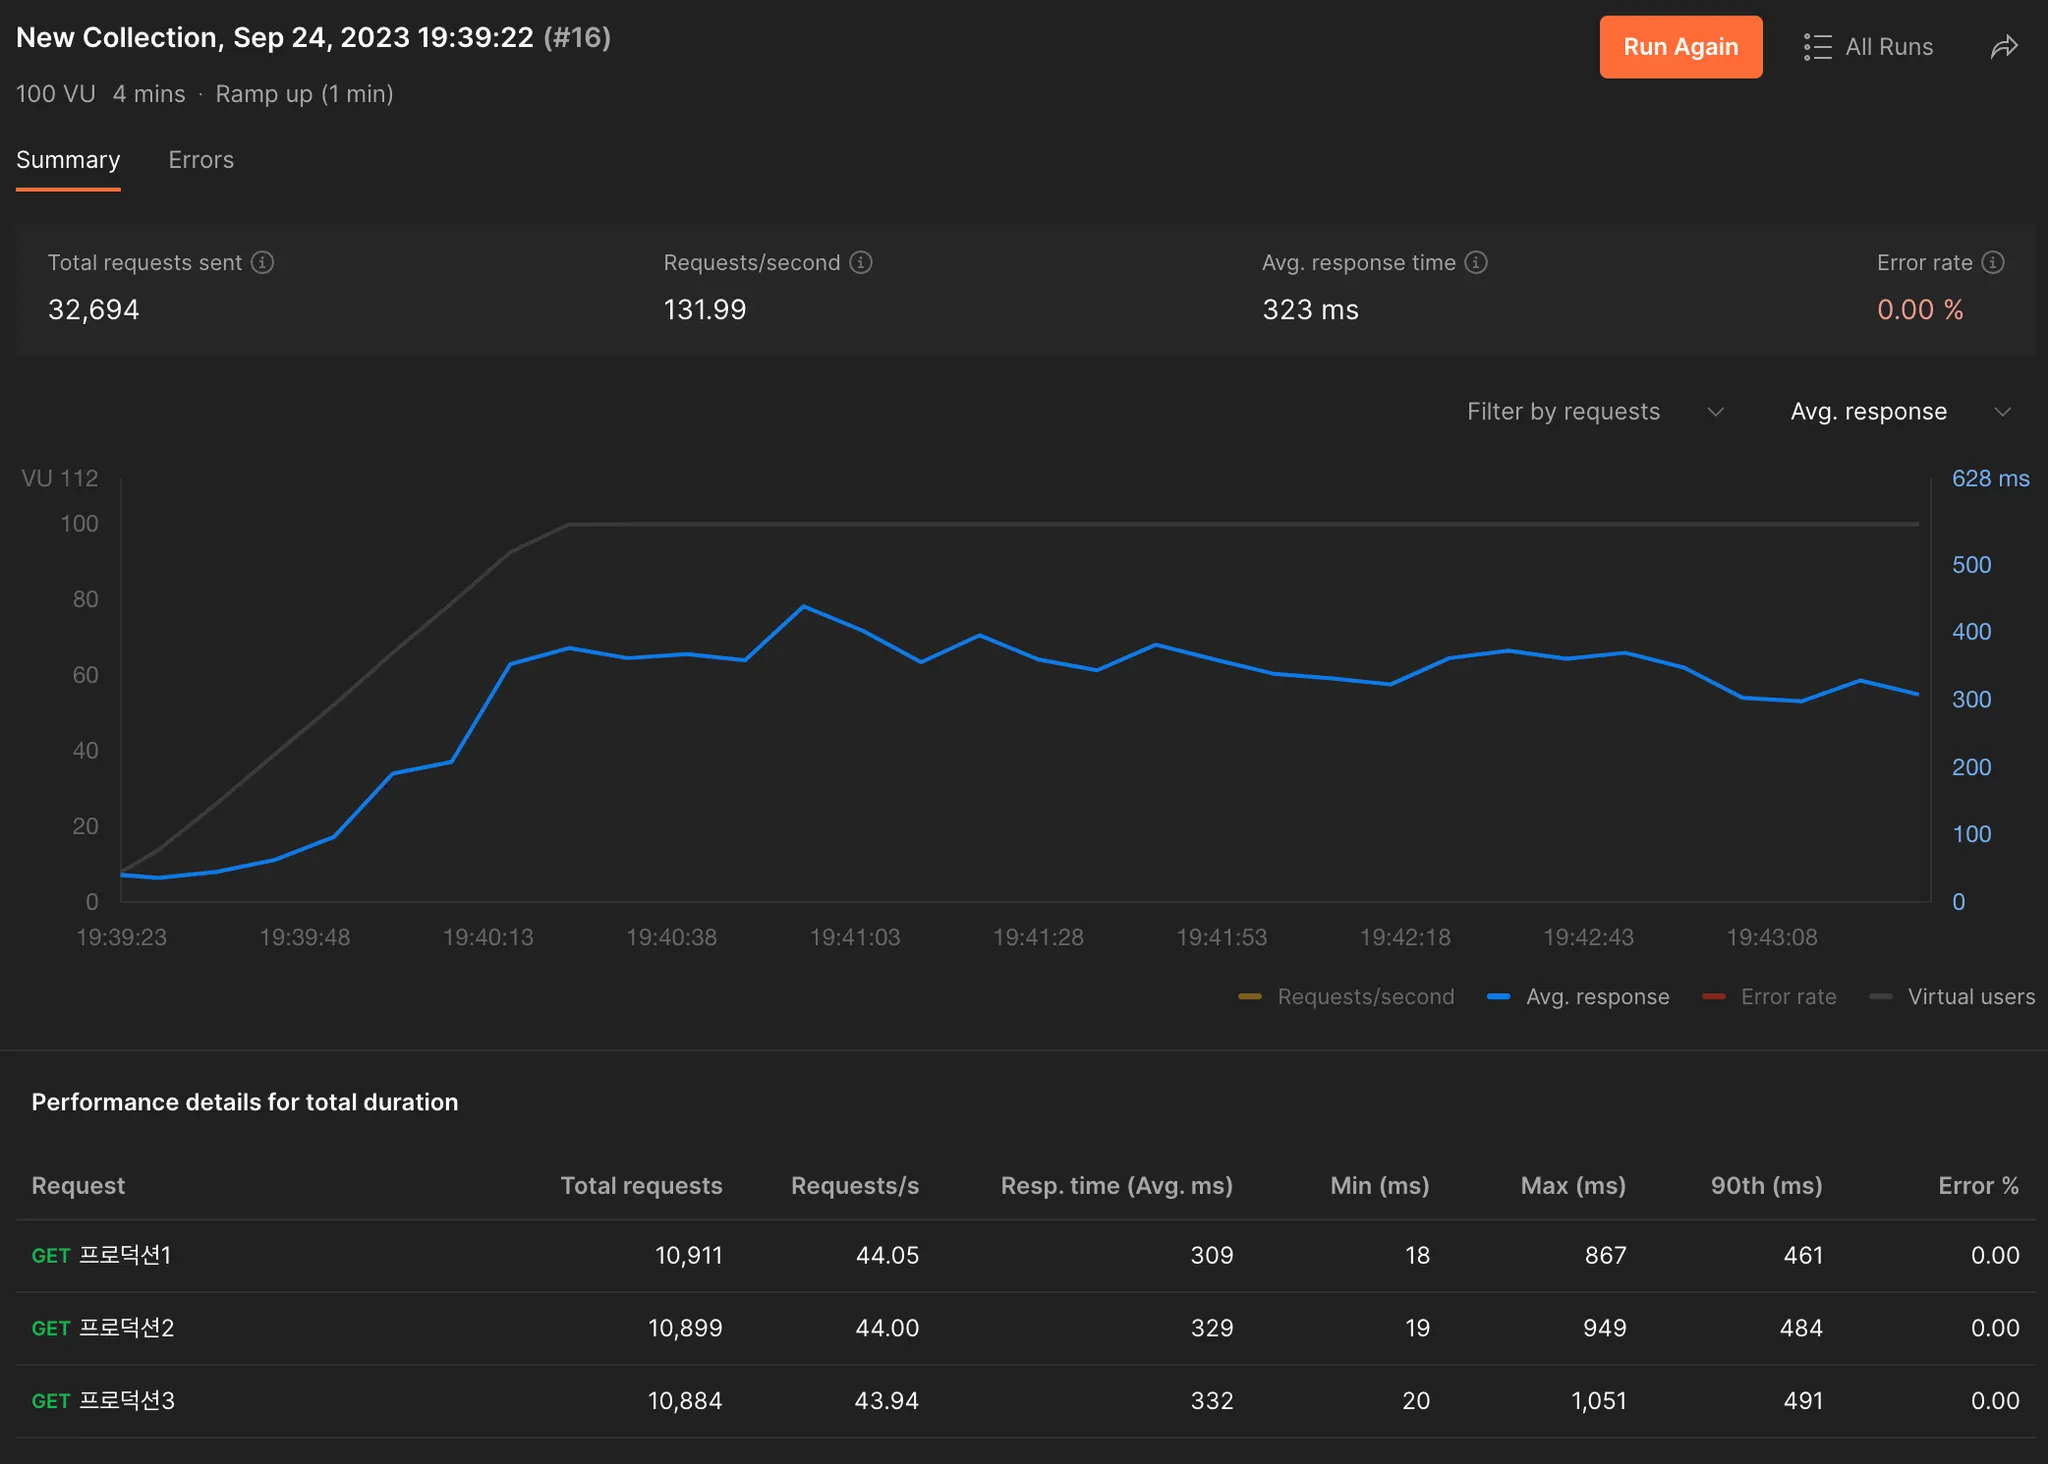Open the 프로덕션3 GET request row
Viewport: 2048px width, 1464px height.
[126, 1401]
